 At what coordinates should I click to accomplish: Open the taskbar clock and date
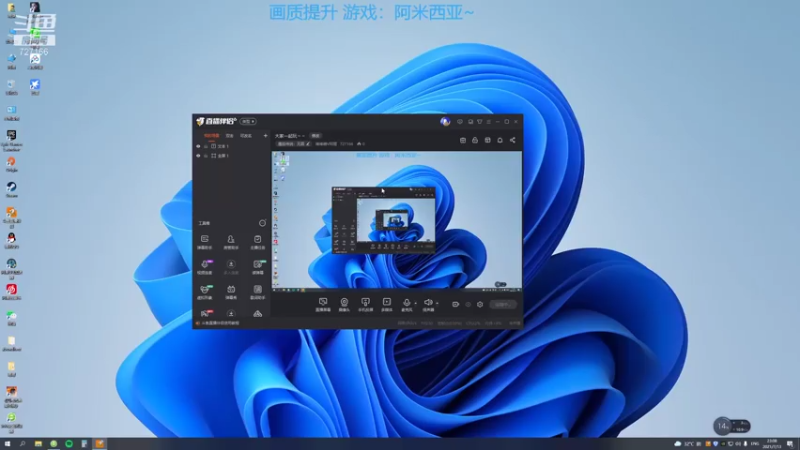click(772, 444)
